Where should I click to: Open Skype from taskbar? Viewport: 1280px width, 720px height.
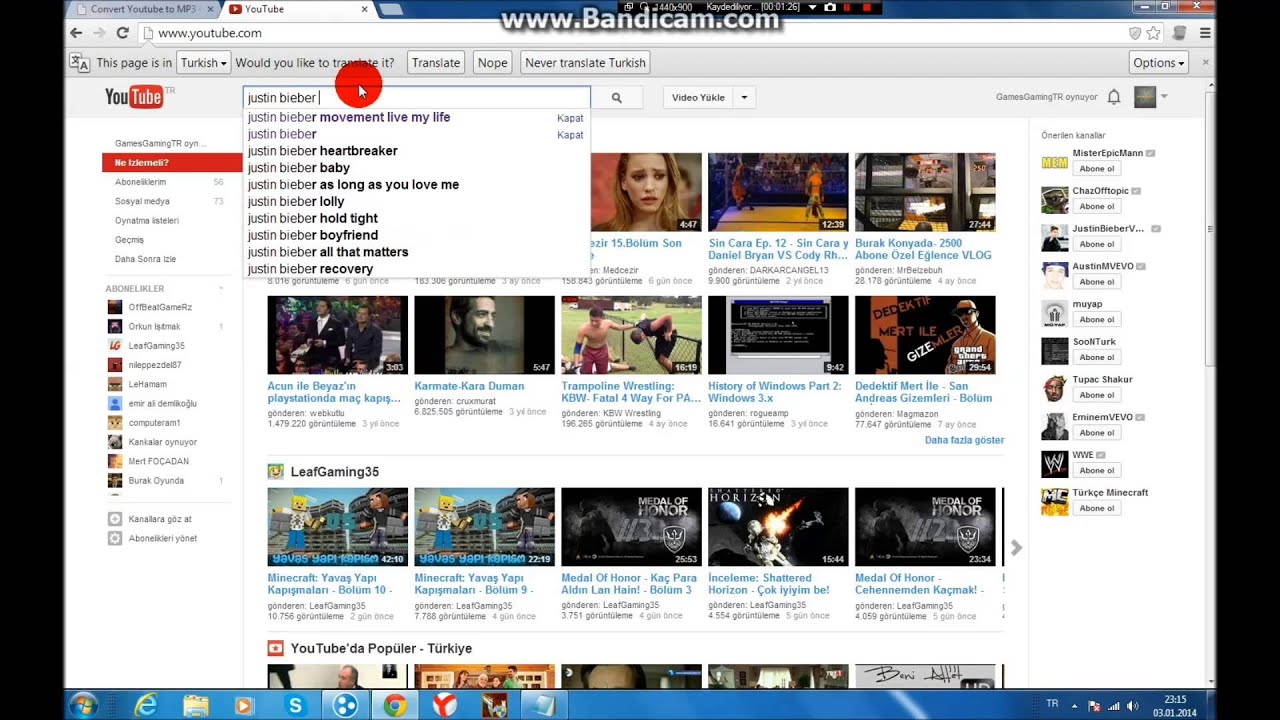pos(295,705)
